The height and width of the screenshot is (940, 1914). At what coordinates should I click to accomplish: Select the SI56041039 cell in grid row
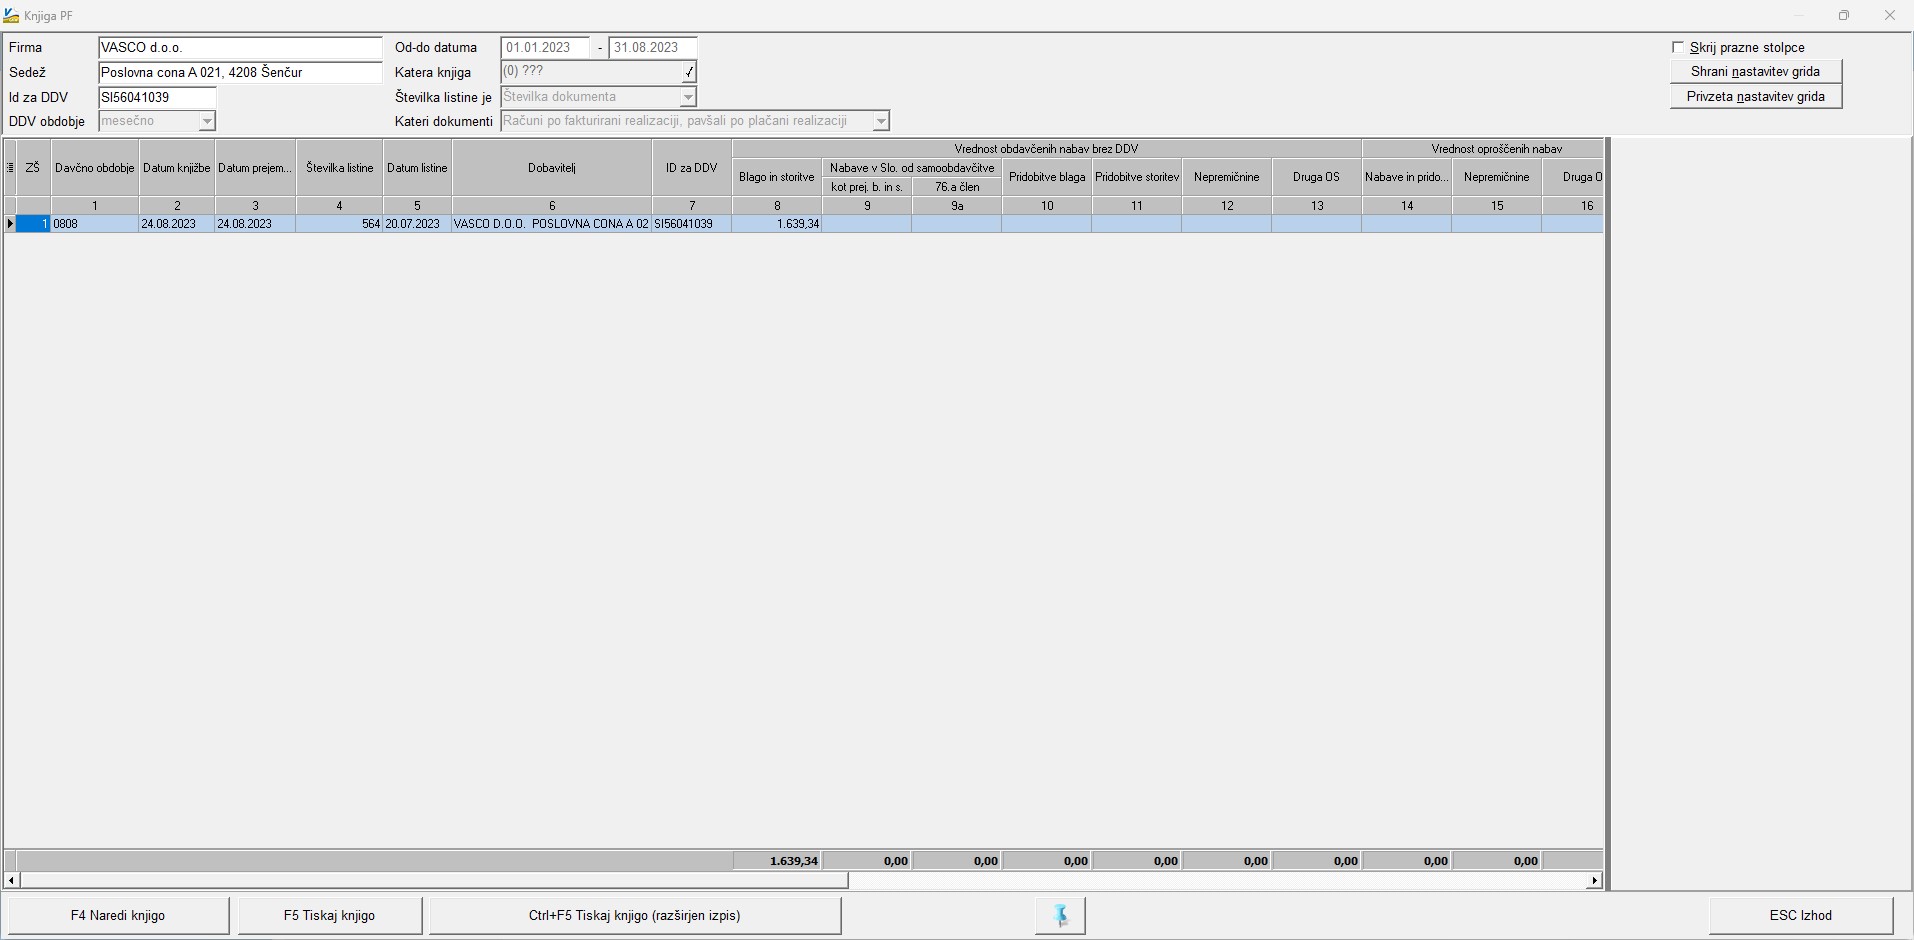coord(692,224)
